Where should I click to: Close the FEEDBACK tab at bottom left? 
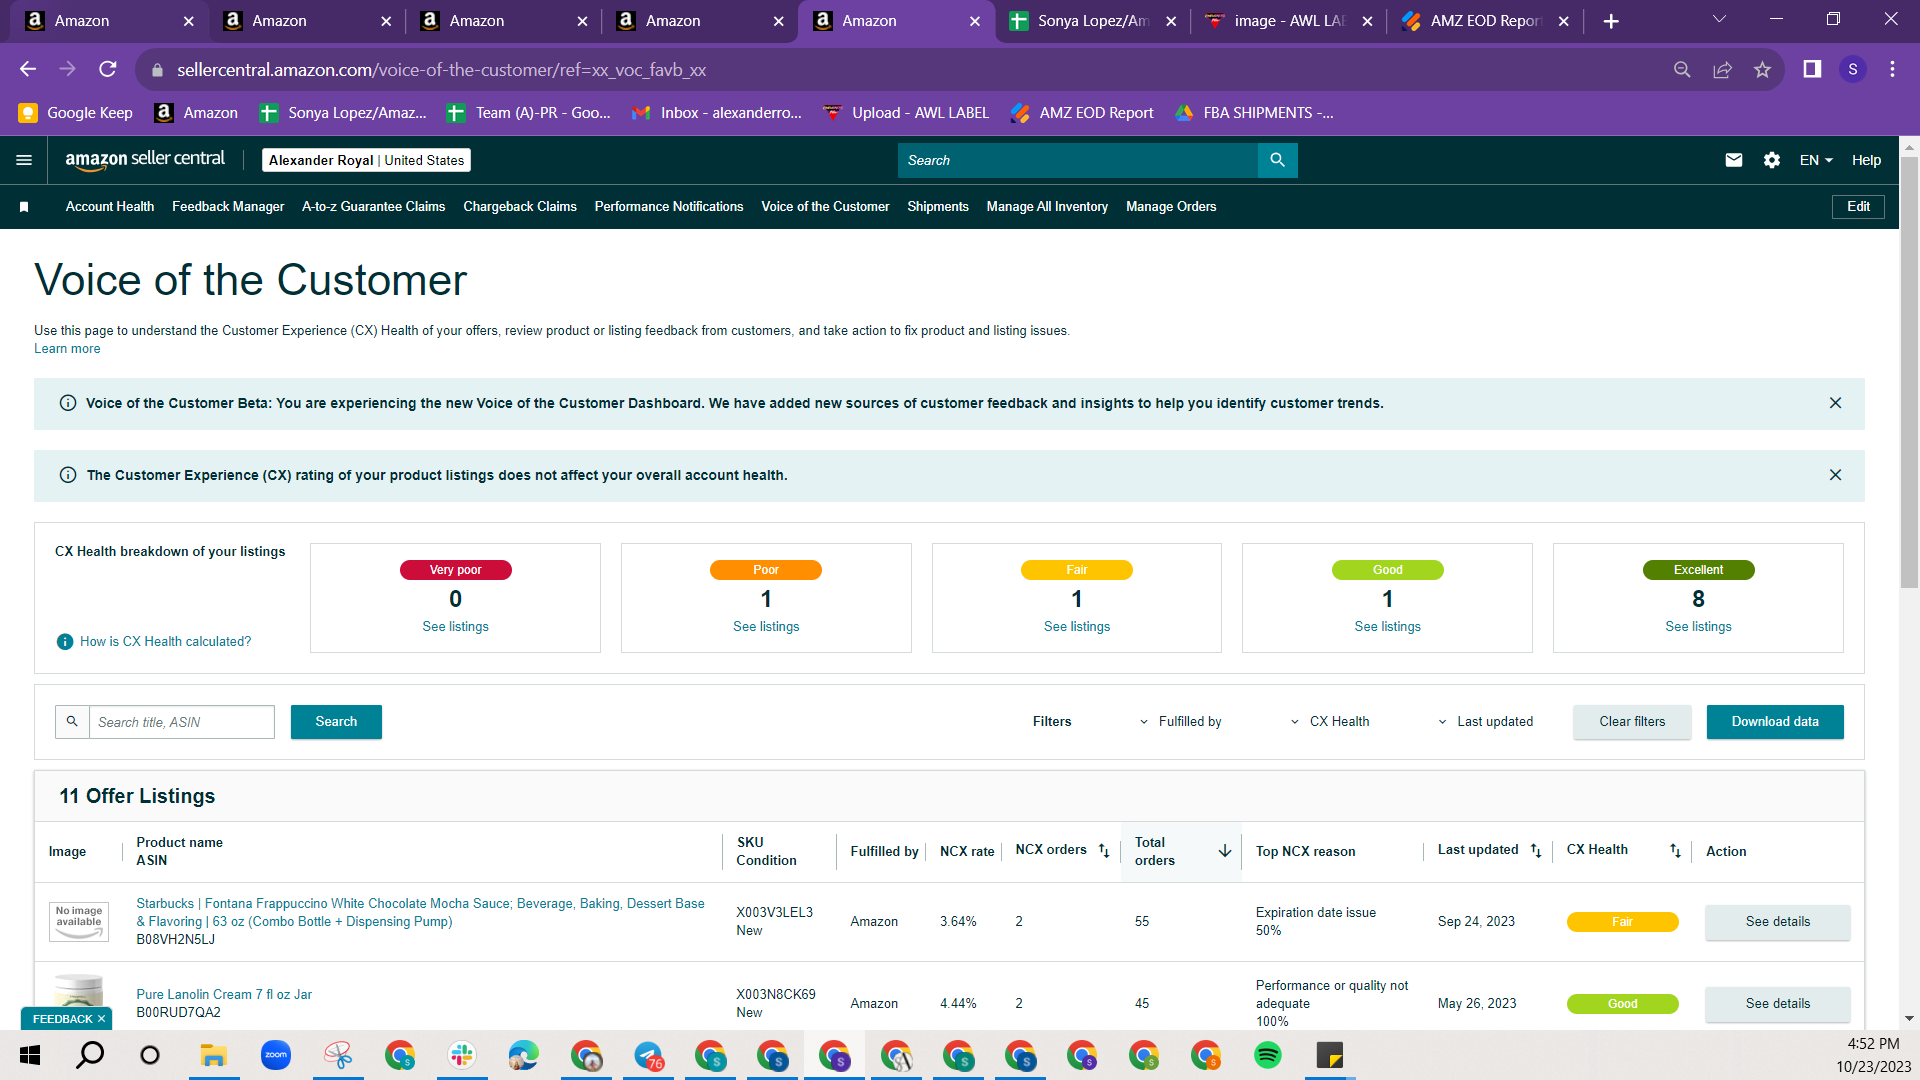(x=101, y=1019)
